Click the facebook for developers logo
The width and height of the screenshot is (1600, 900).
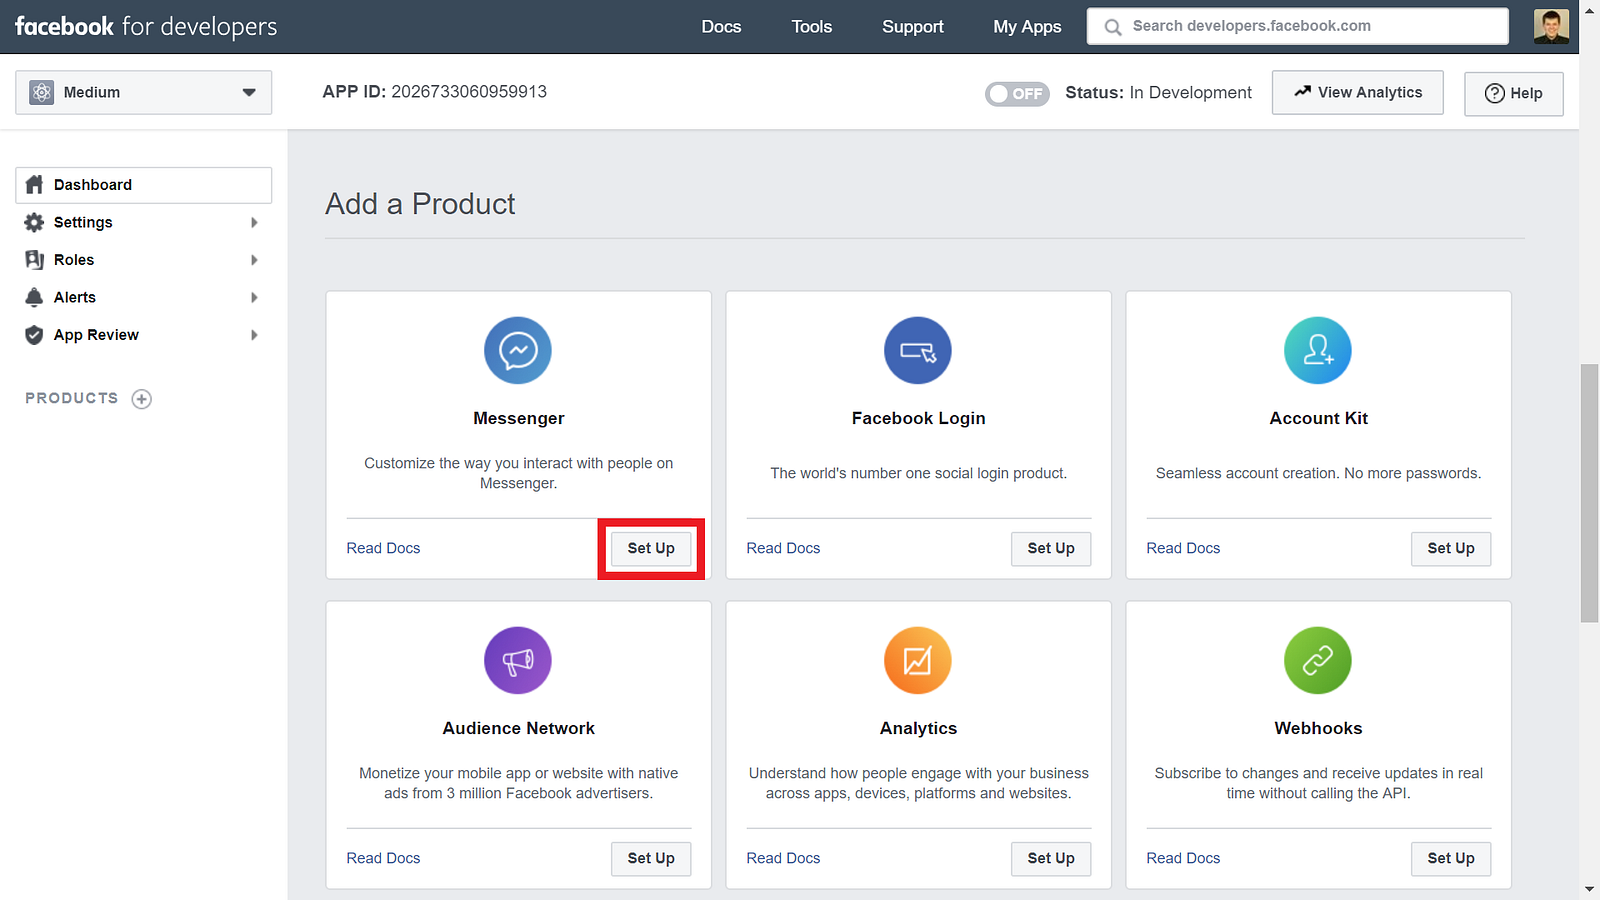pos(146,27)
